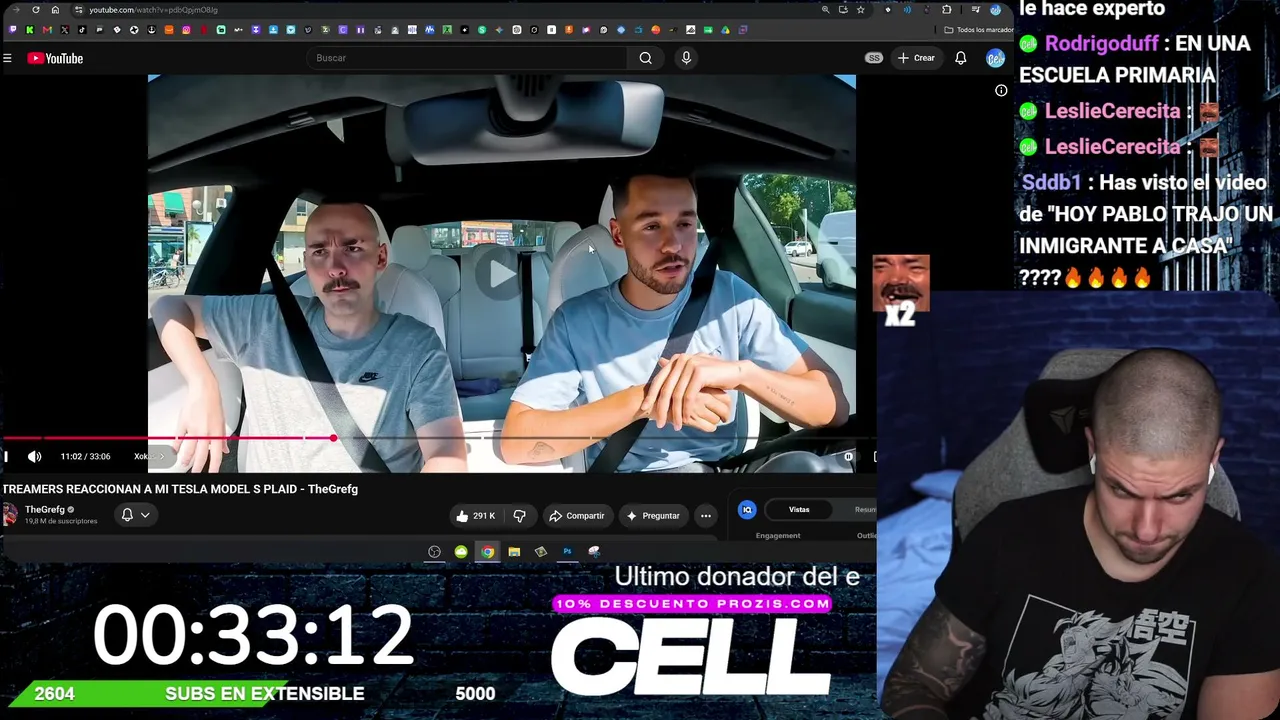Viewport: 1280px width, 720px height.
Task: Open the X bookmark
Action: [x=65, y=30]
